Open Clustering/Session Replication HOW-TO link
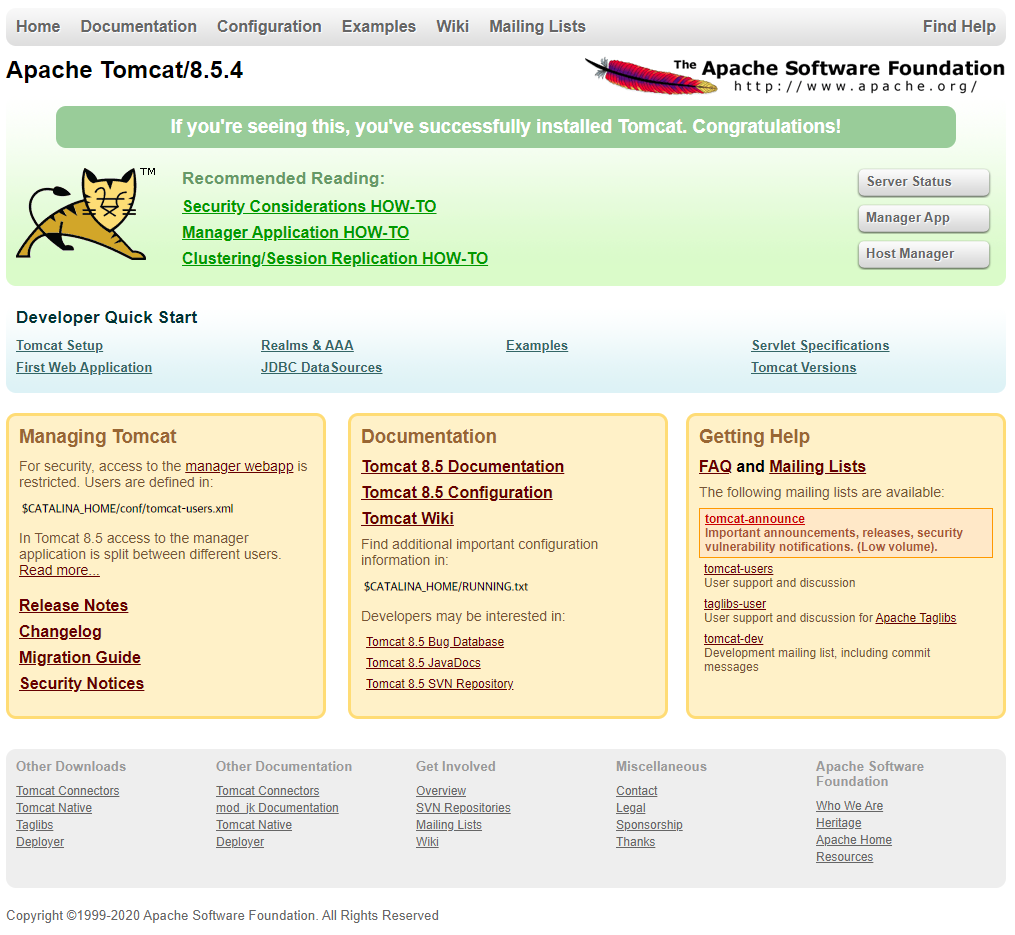 (x=335, y=258)
